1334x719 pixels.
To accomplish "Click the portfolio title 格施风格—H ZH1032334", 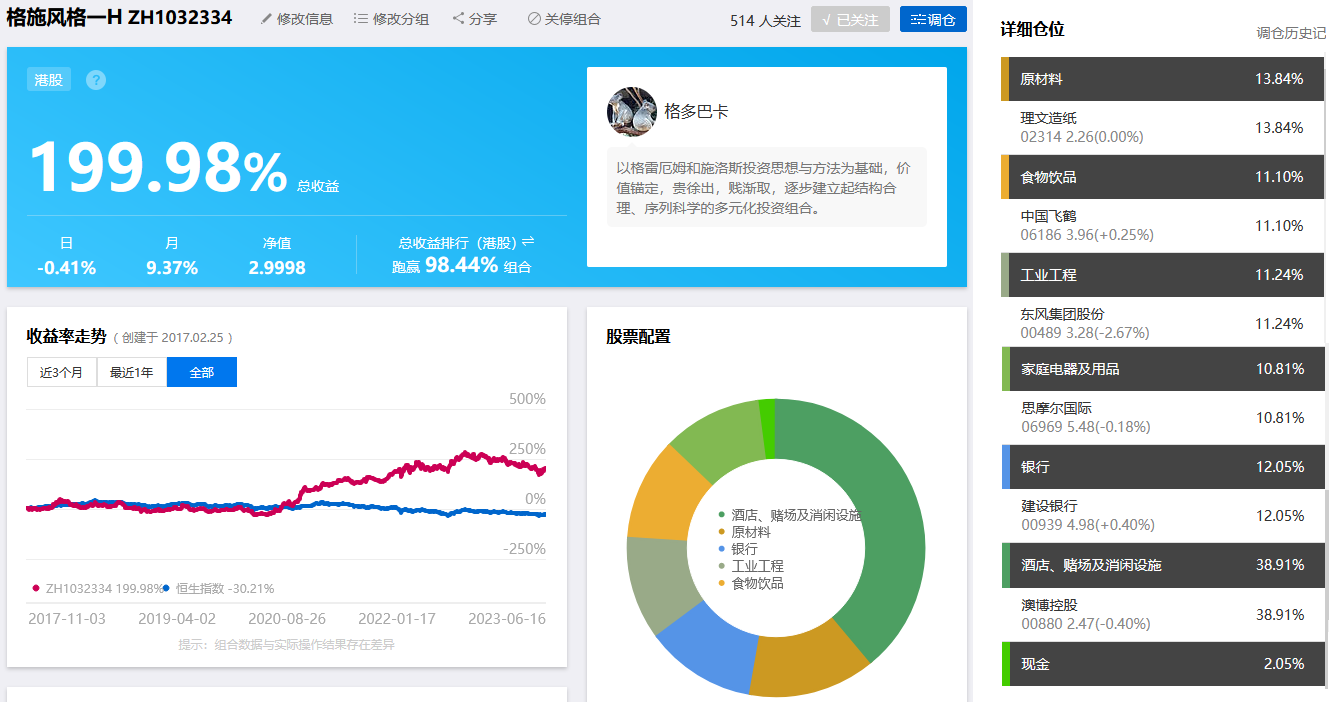I will 119,18.
